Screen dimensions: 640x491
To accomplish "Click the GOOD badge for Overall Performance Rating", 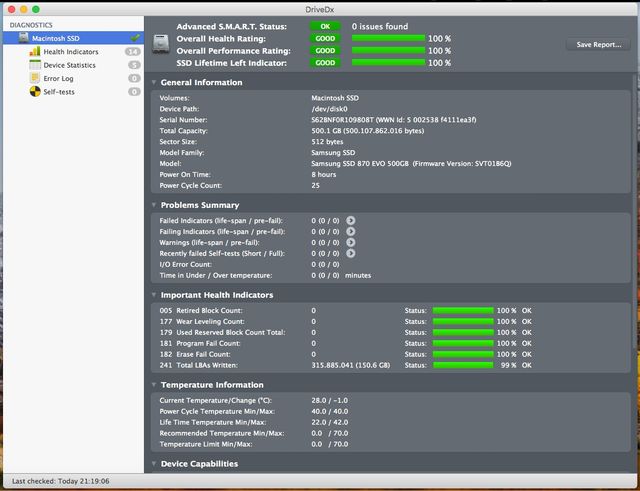I will pos(325,51).
